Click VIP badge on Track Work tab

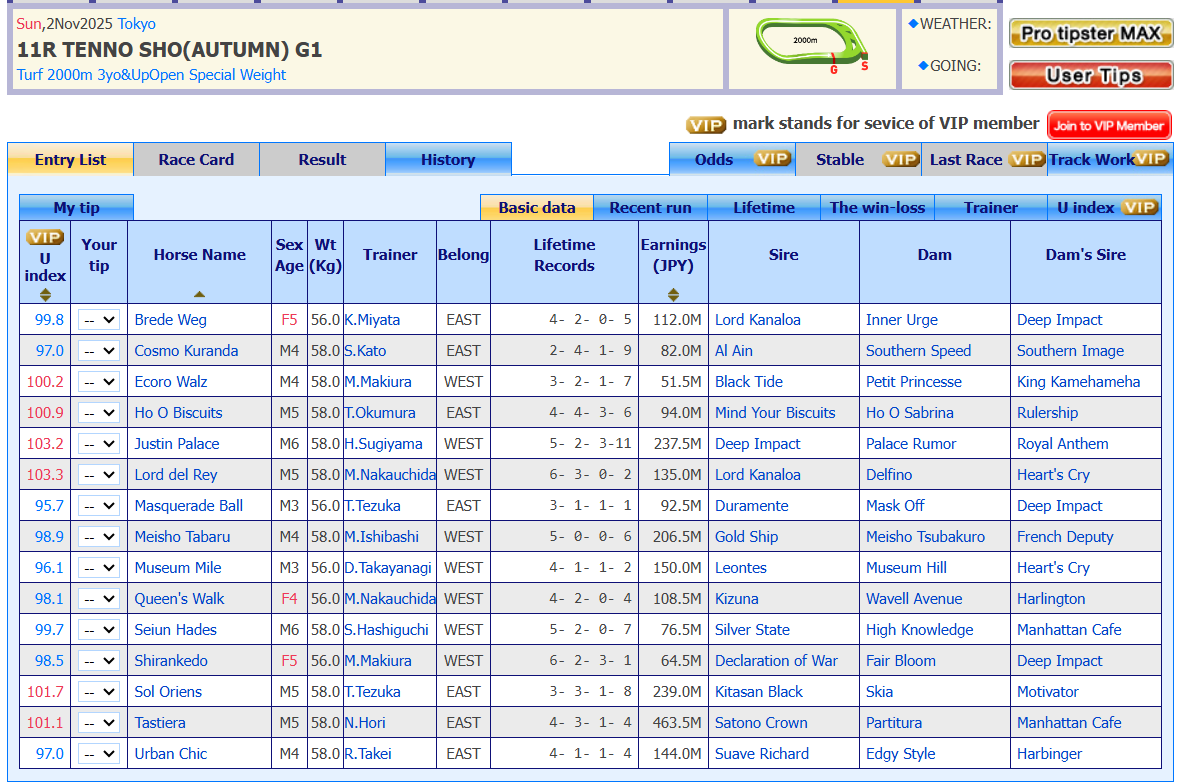1152,159
